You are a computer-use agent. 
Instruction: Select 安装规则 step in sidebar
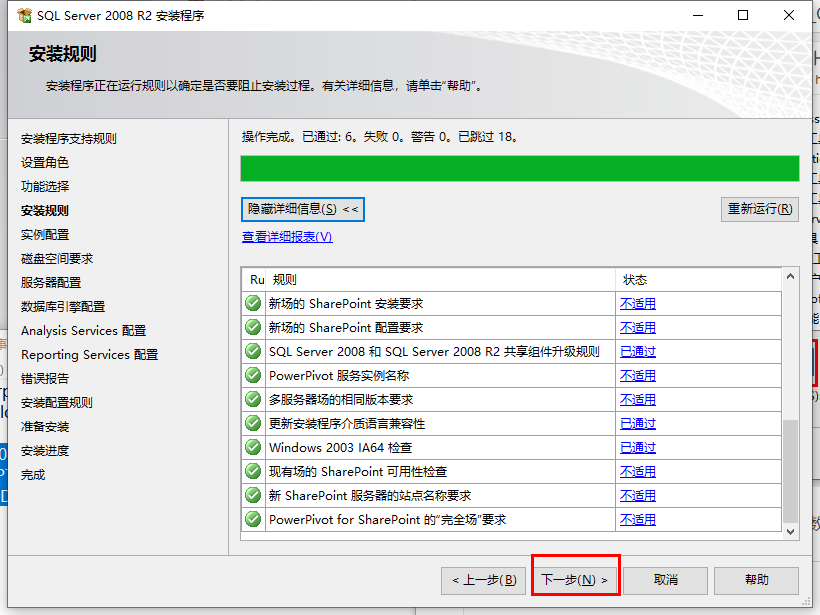44,211
